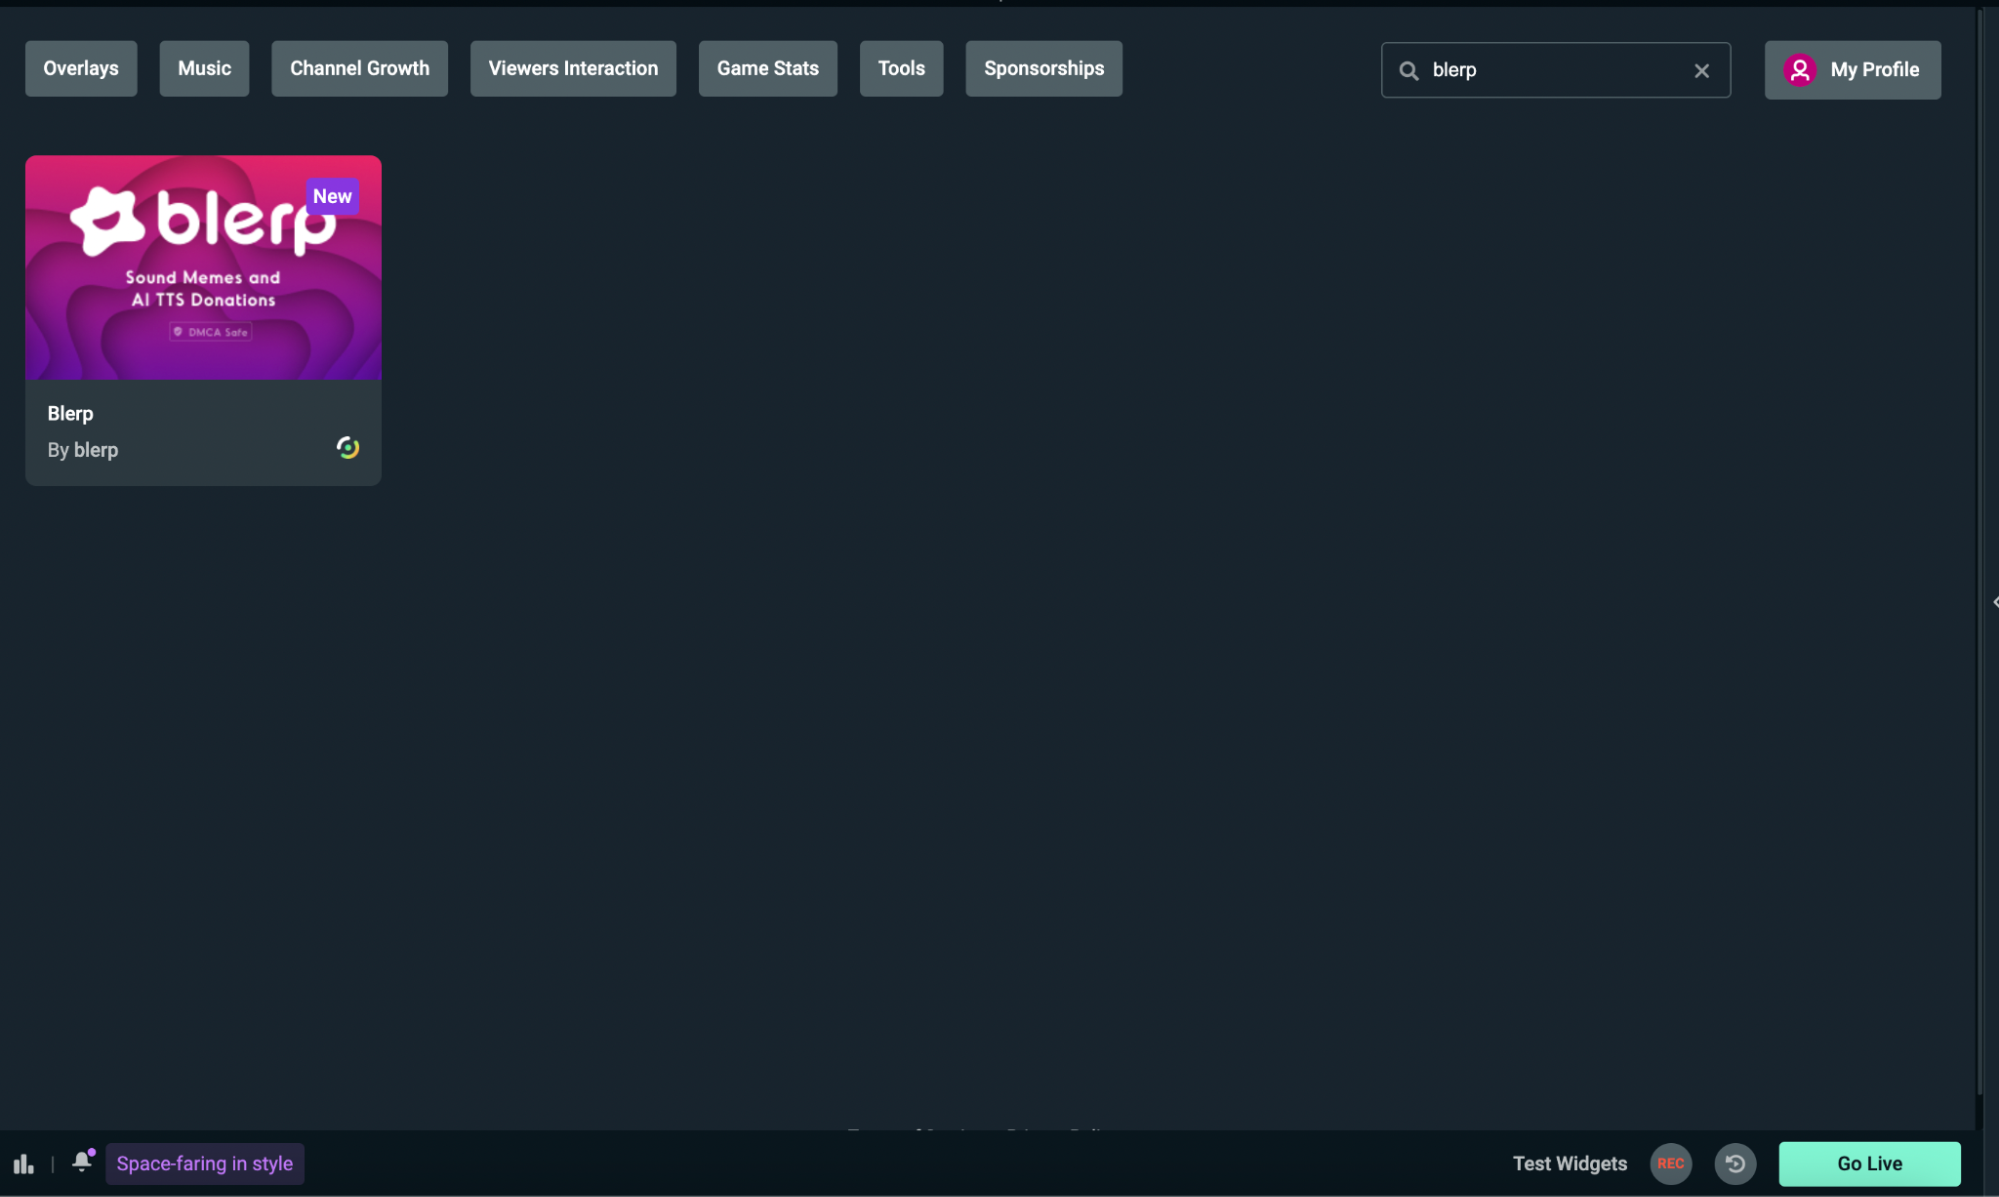1999x1197 pixels.
Task: Click the X to clear the search
Action: click(1702, 70)
